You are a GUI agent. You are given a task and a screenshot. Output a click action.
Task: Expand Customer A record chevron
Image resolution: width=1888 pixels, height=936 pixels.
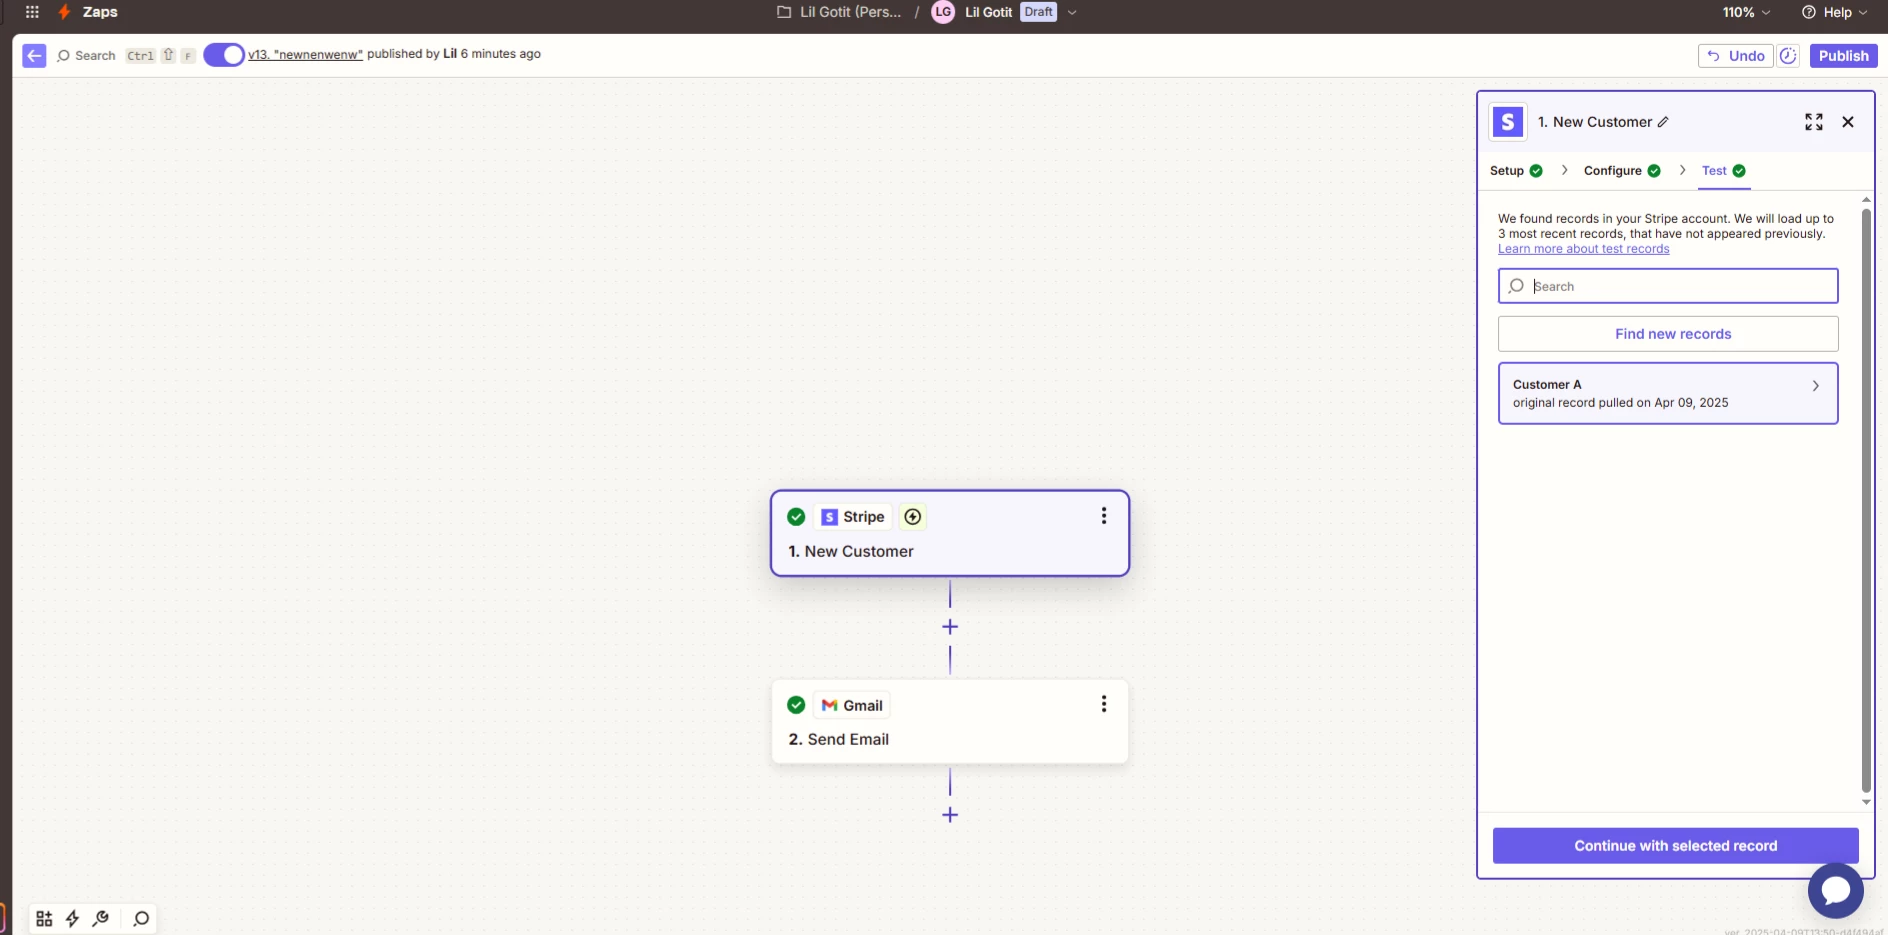click(1816, 386)
